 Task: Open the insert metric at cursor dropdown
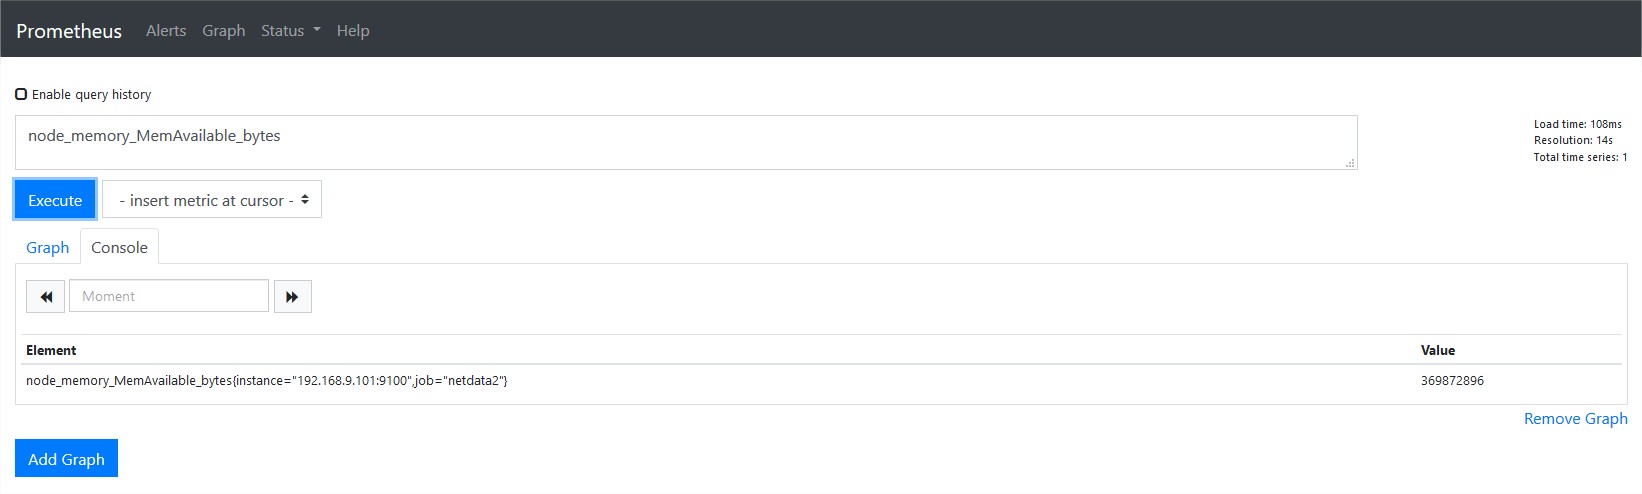(x=212, y=200)
